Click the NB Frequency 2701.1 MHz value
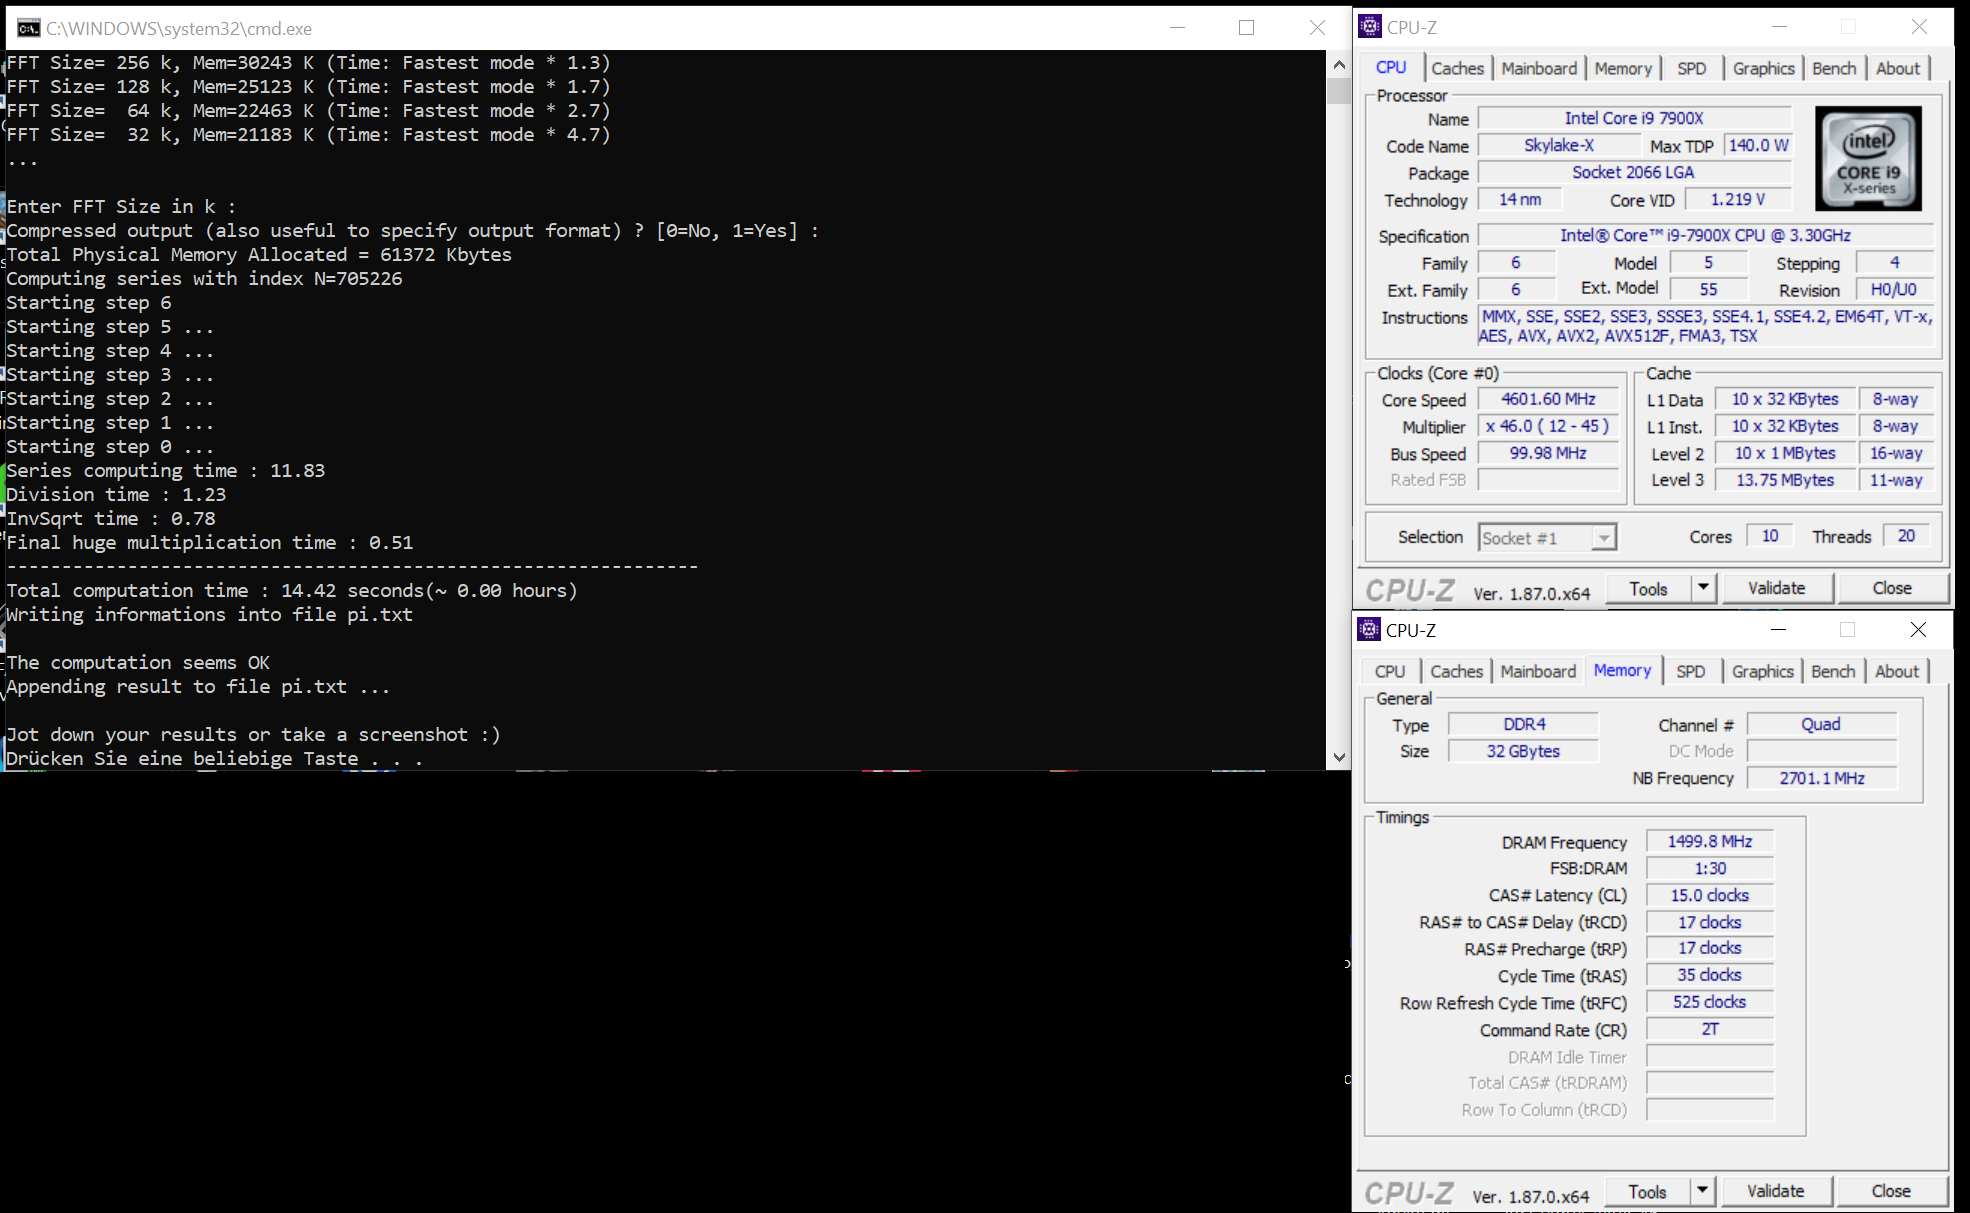Screen dimensions: 1970x1213 (x=1822, y=778)
